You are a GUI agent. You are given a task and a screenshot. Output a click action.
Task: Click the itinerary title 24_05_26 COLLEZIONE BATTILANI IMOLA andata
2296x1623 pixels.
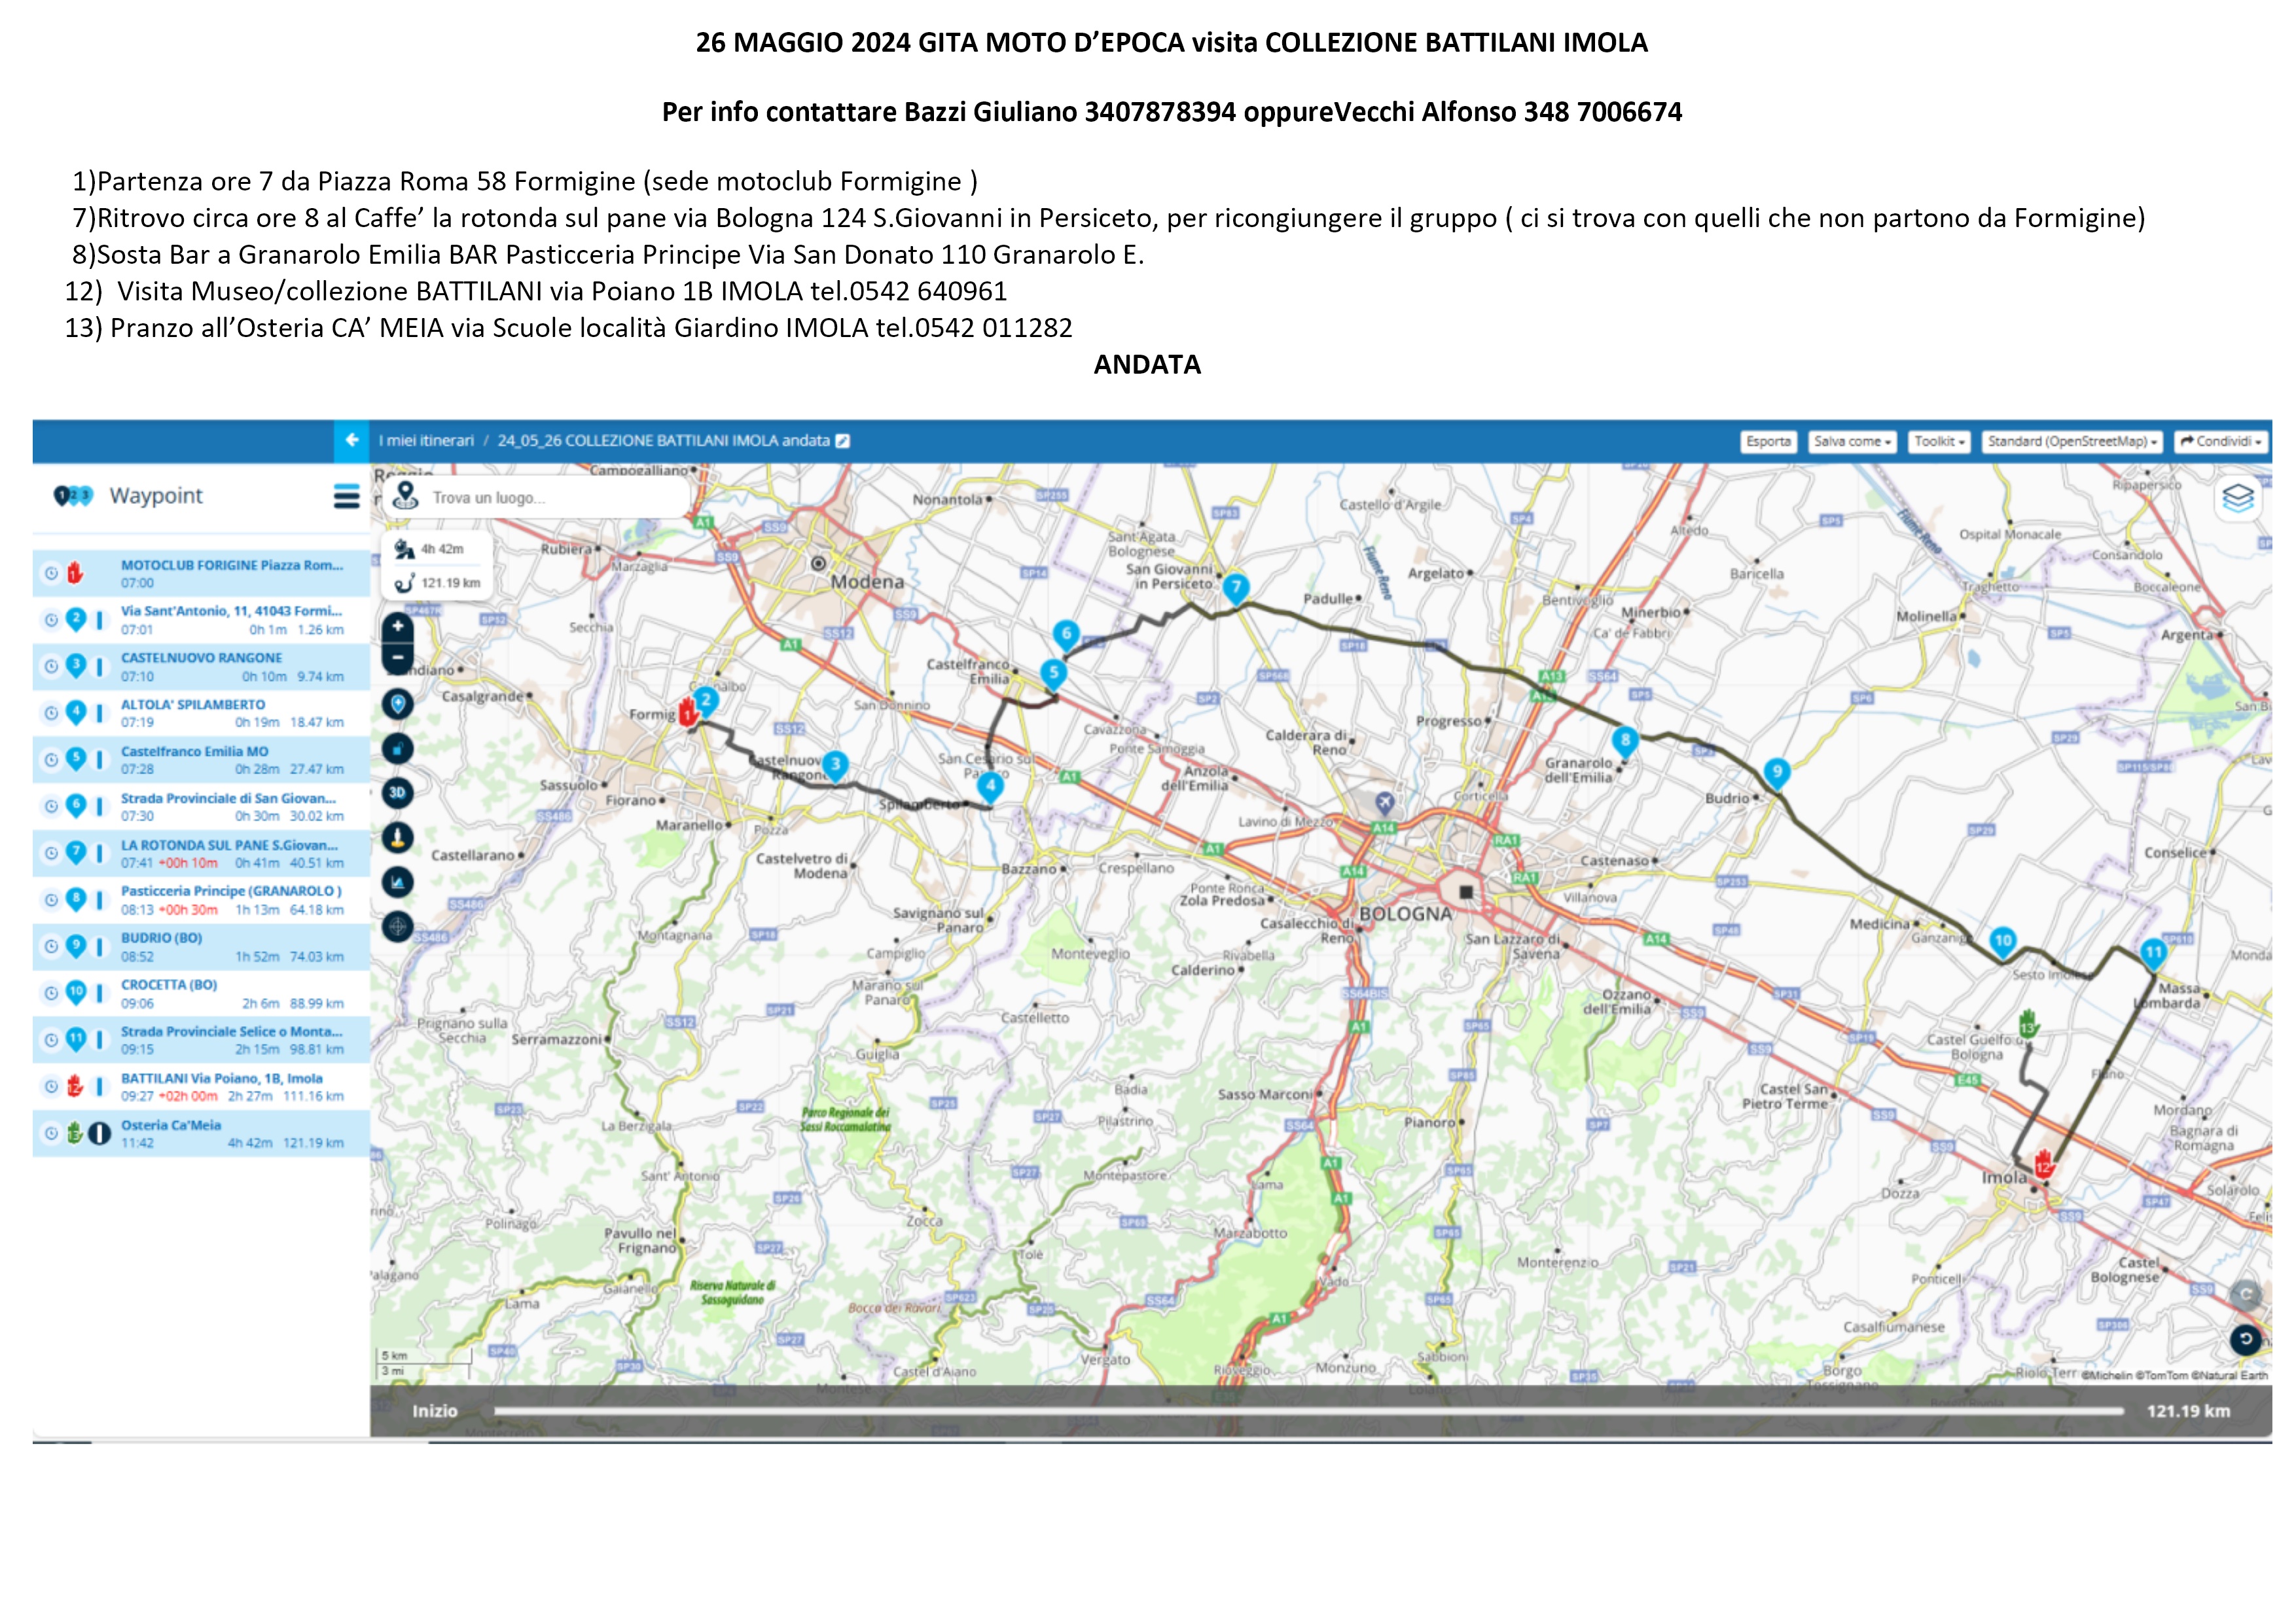pyautogui.click(x=663, y=441)
